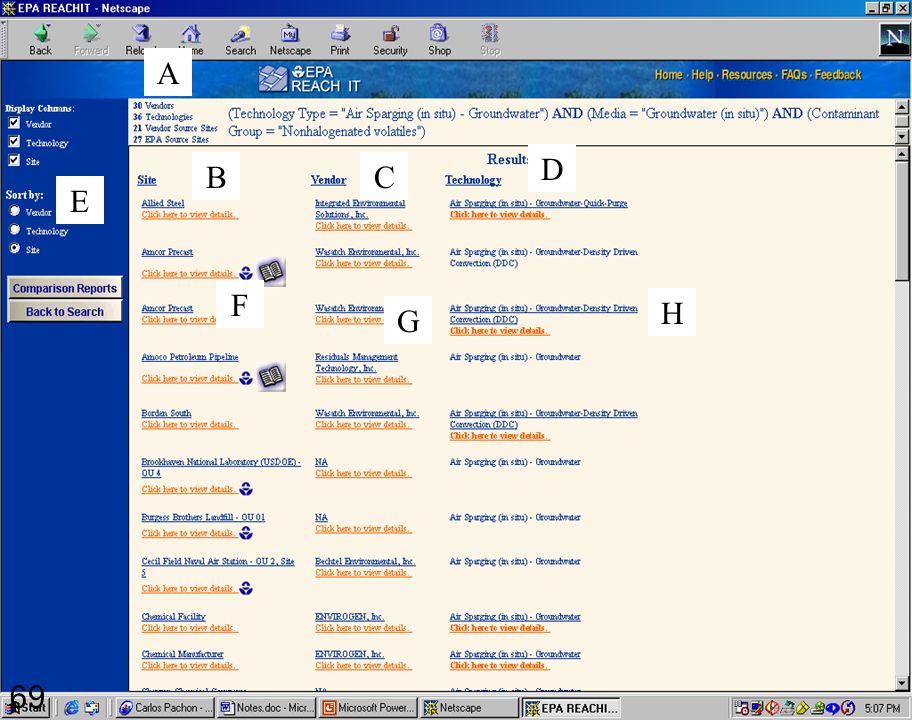The height and width of the screenshot is (720, 912).
Task: Click the "27 EPA Source Sites" count text
Action: pos(170,140)
